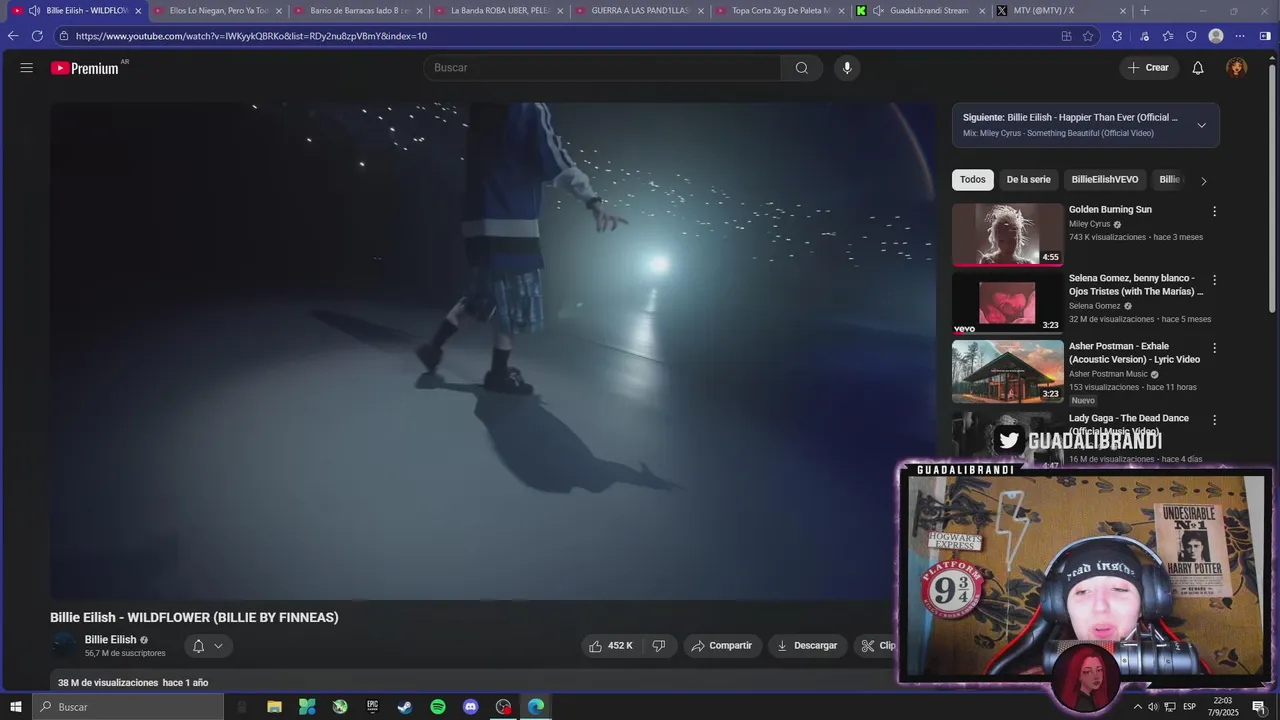This screenshot has width=1280, height=720.
Task: Open the browser shield icon
Action: pyautogui.click(x=1191, y=36)
